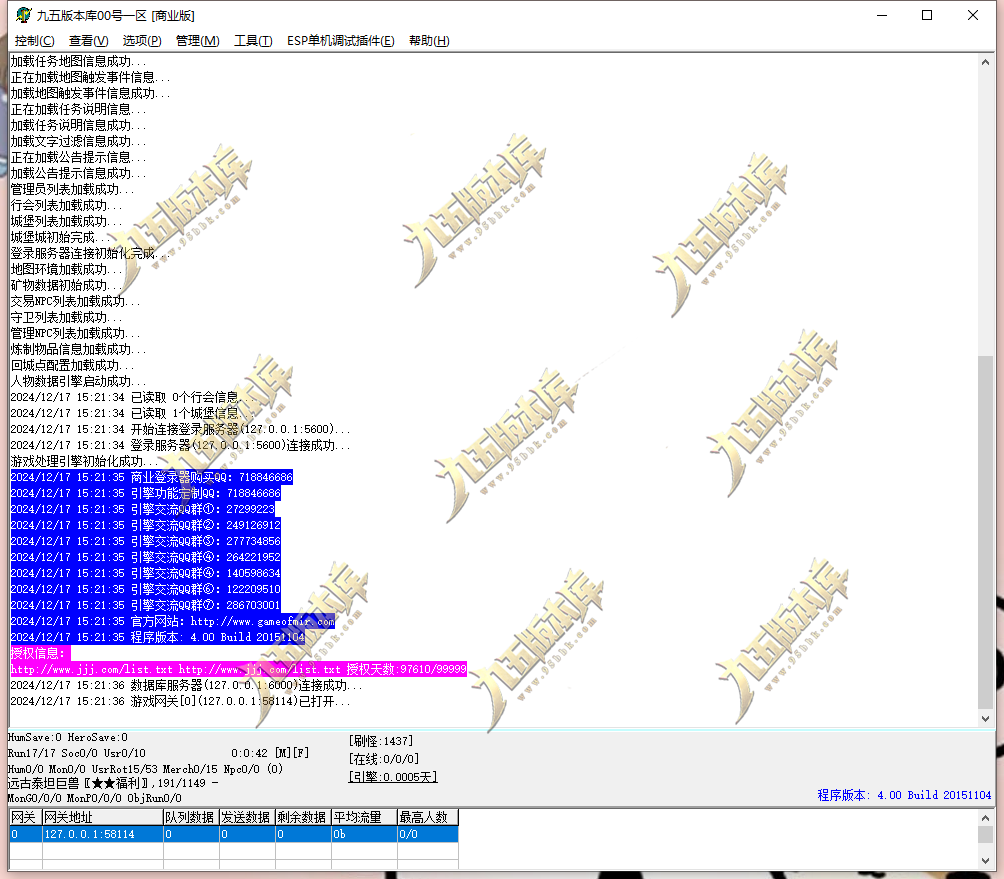Select the 网关 column header
This screenshot has height=879, width=1004.
point(26,818)
